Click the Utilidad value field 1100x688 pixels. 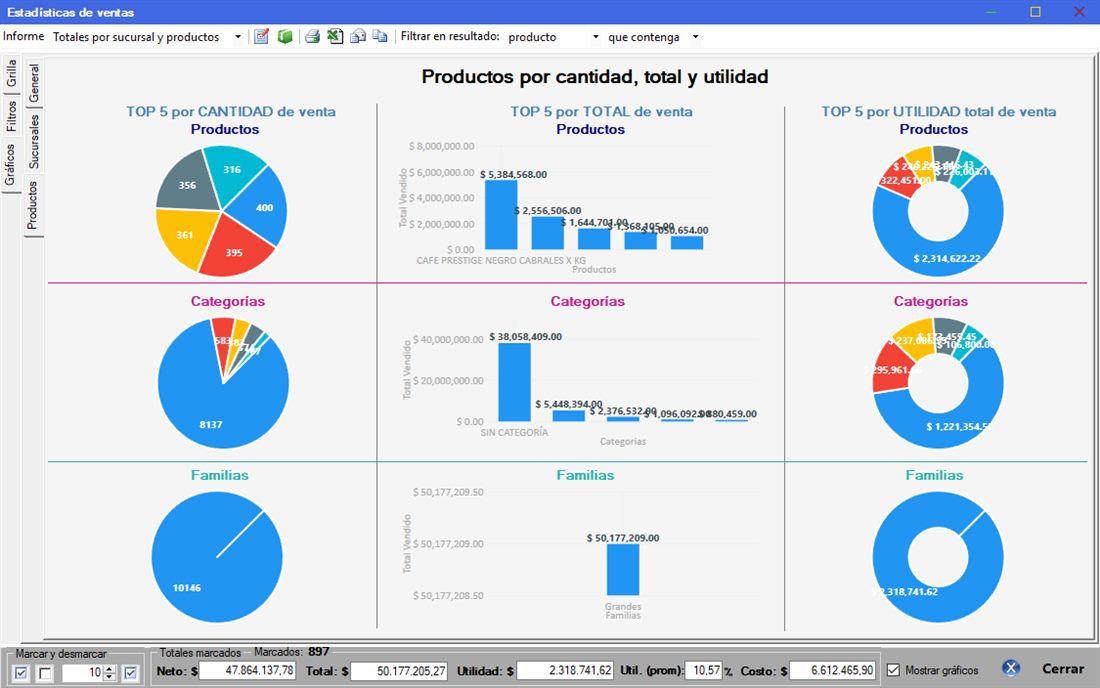pos(565,670)
